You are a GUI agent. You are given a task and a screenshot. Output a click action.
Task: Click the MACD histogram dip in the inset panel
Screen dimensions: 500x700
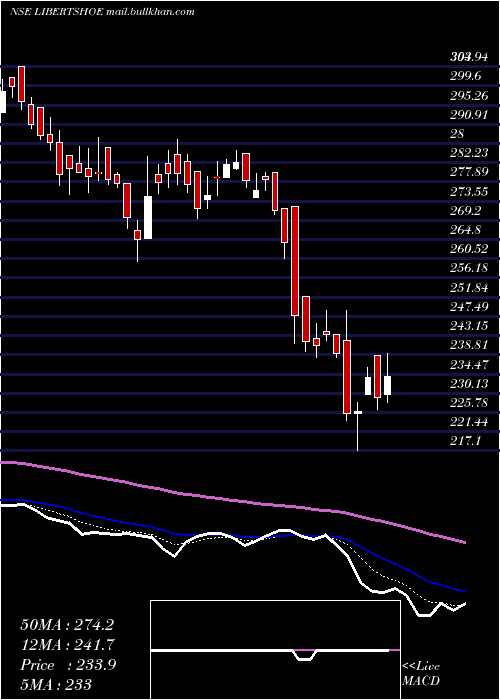305,655
